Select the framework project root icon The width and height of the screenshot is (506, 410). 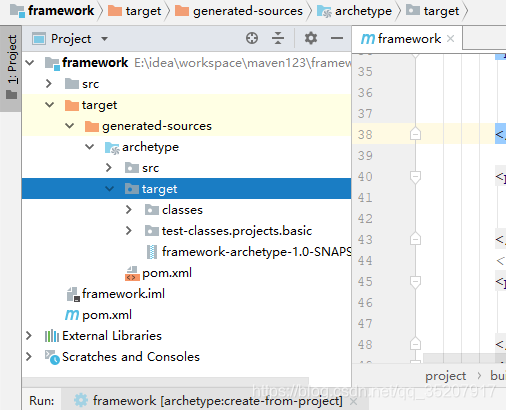click(53, 63)
